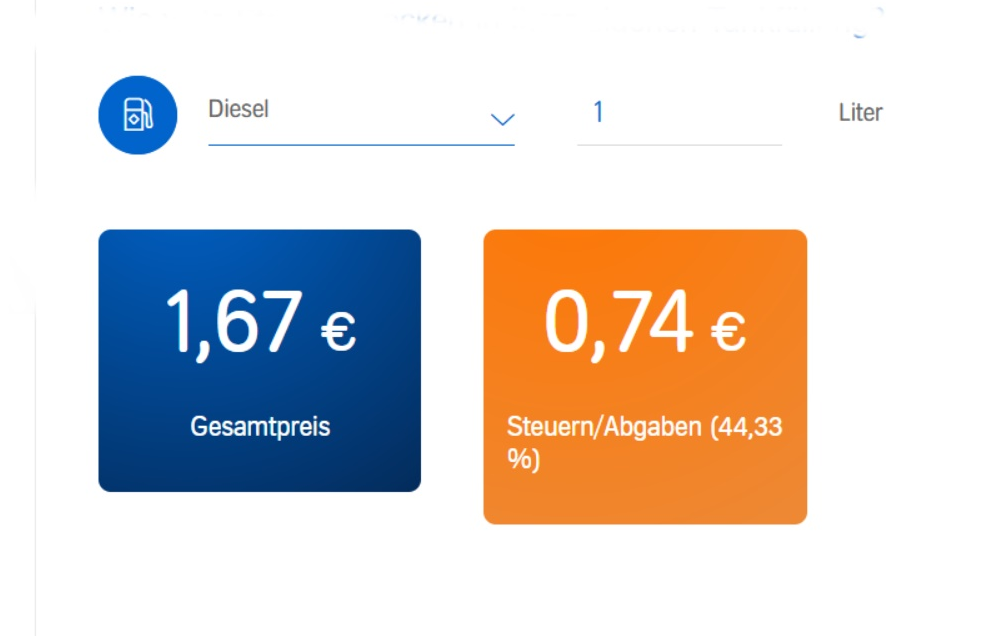Click the Liter unit label
Viewport: 986px width, 636px height.
point(860,113)
